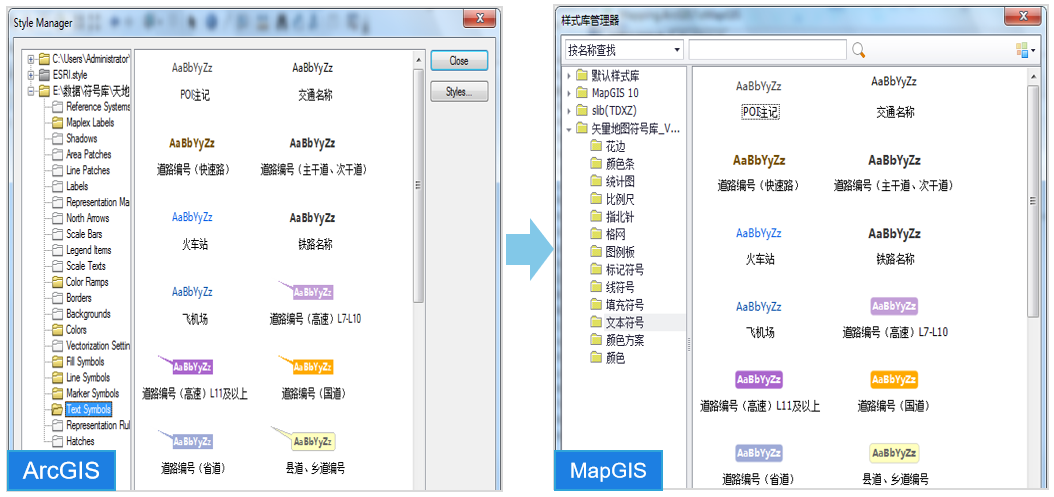Select Line Symbols folder
The height and width of the screenshot is (497, 1054).
click(80, 377)
